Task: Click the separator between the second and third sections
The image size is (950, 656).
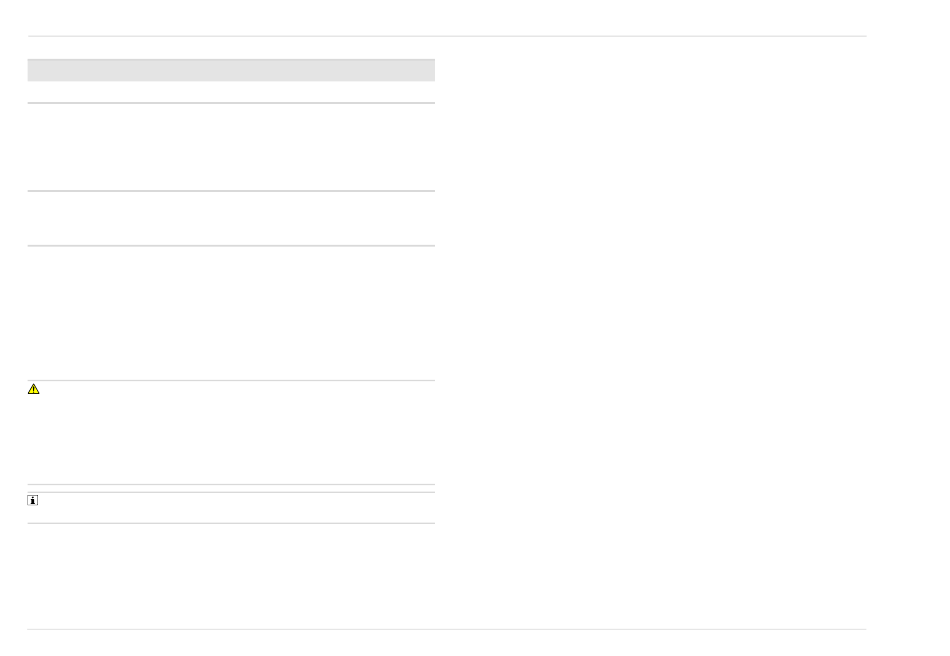Action: 231,246
